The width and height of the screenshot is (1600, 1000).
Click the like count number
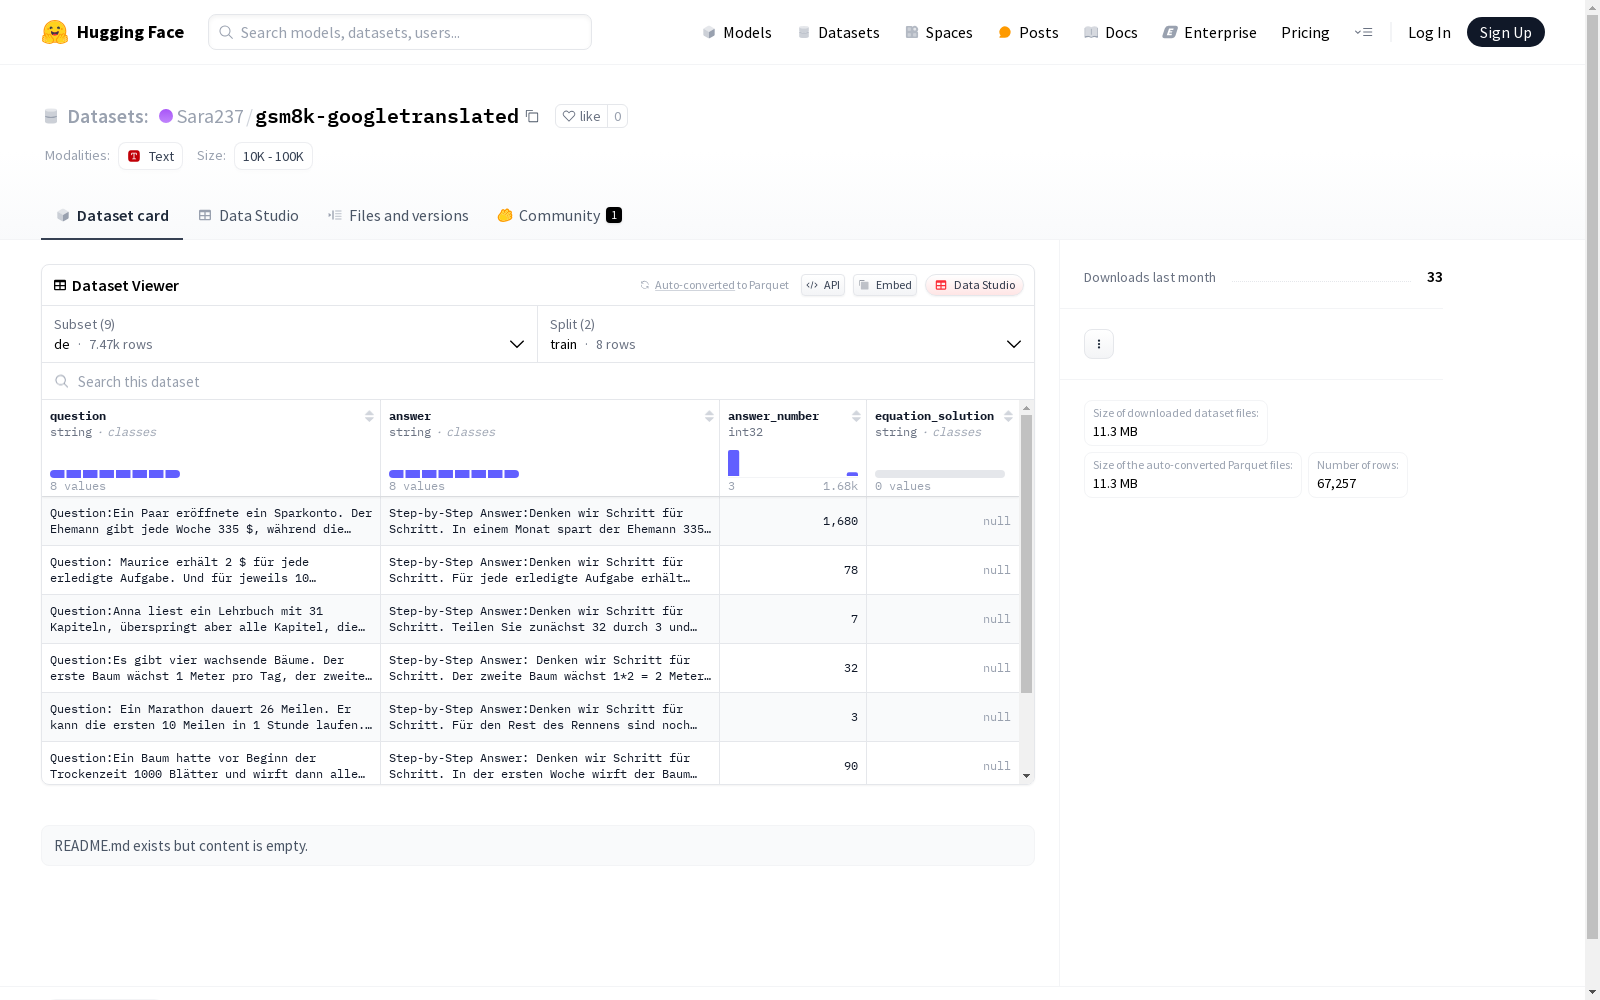pyautogui.click(x=618, y=116)
